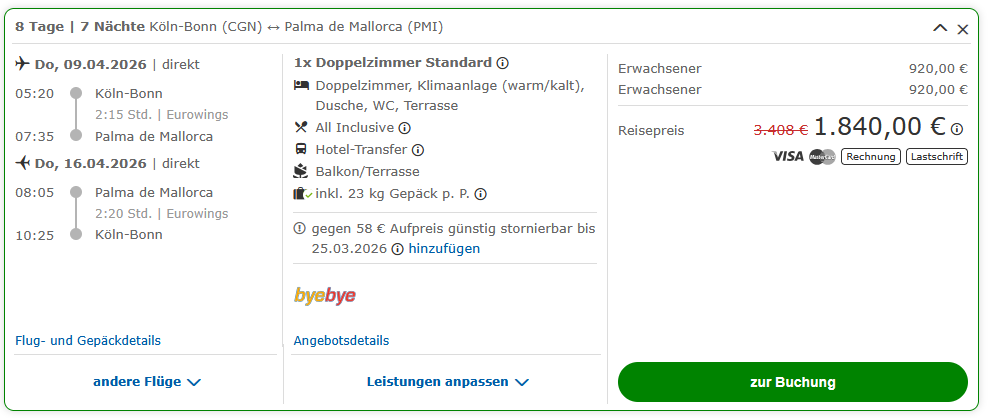This screenshot has height=418, width=990.
Task: Click the Mastercard payment icon
Action: click(x=822, y=156)
